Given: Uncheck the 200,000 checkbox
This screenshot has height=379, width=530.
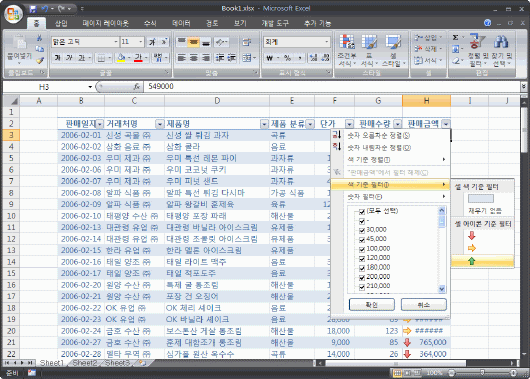Looking at the screenshot, I should (362, 277).
